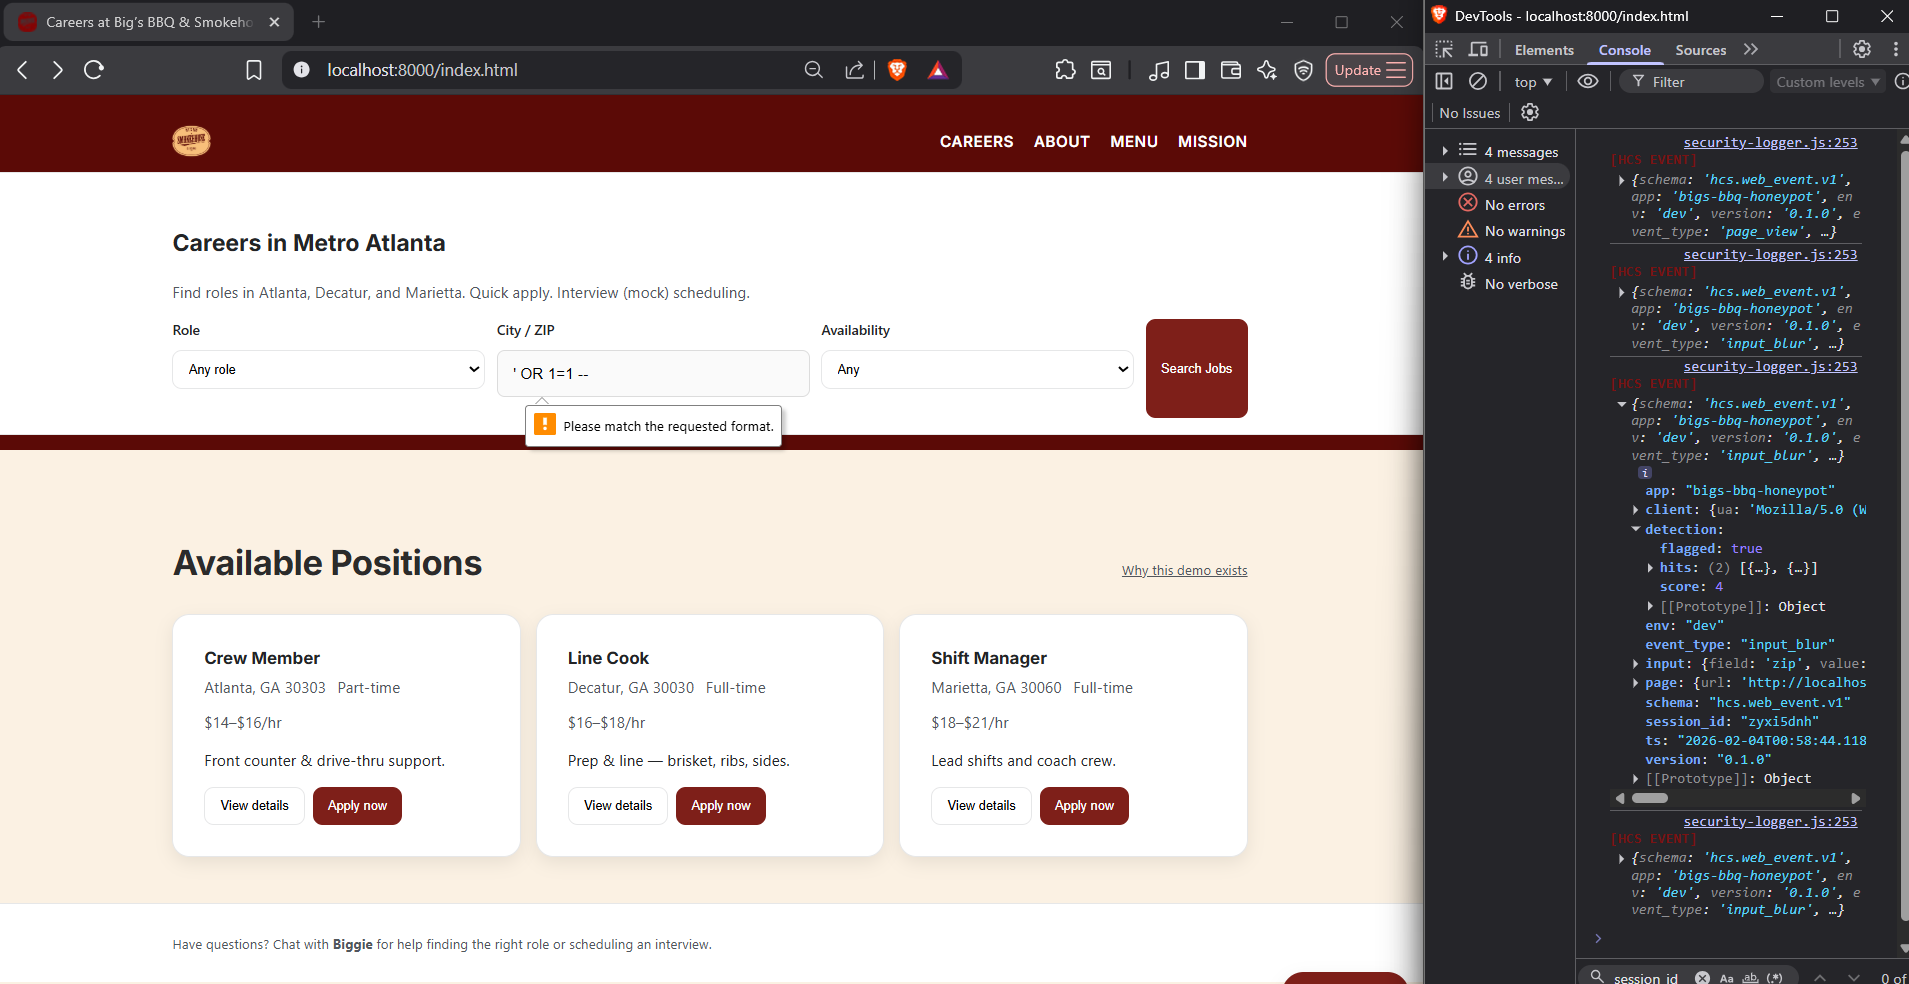
Task: Open the DevTools settings gear
Action: click(x=1861, y=50)
